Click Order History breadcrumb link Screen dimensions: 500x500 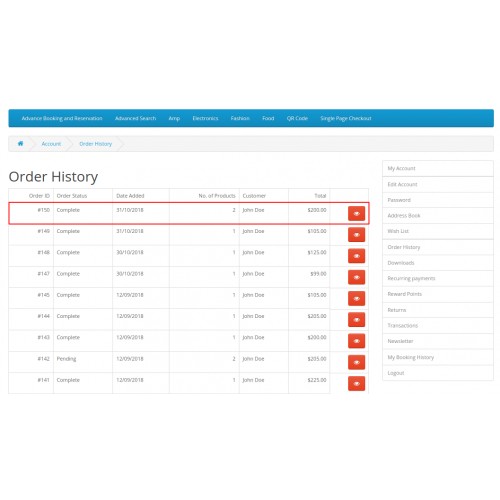pos(96,144)
